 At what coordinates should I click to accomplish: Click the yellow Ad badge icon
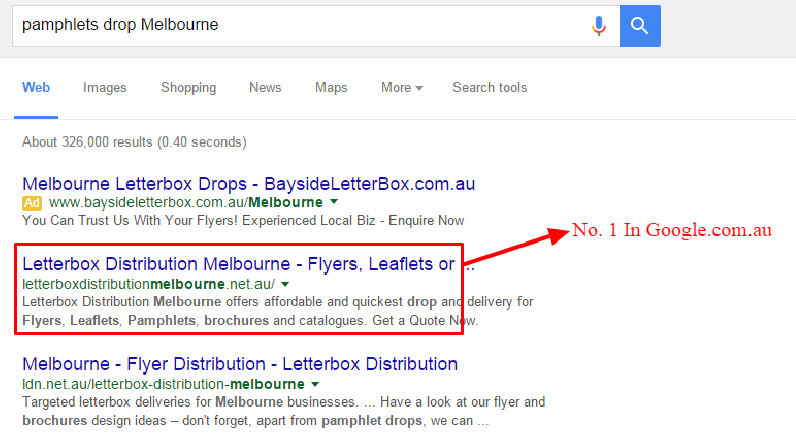click(x=31, y=202)
